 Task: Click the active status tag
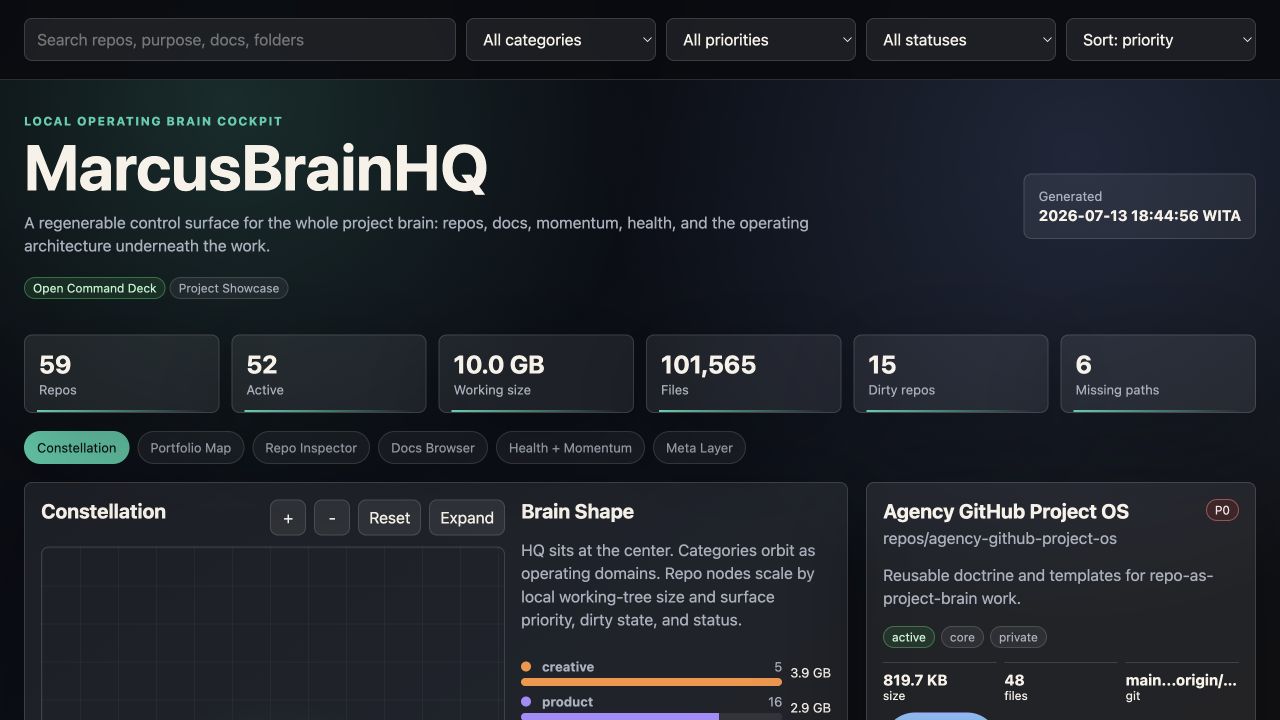click(x=909, y=637)
